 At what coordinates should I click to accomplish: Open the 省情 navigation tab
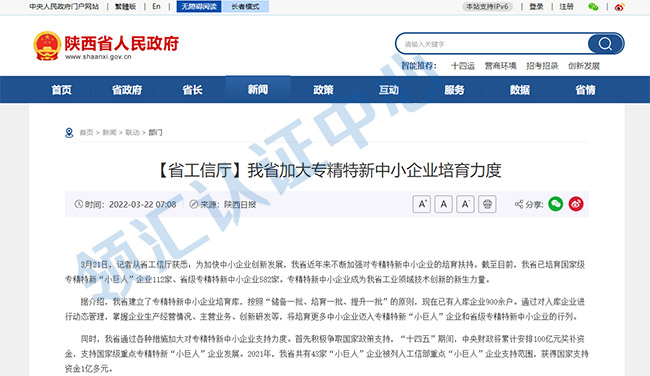[x=585, y=90]
